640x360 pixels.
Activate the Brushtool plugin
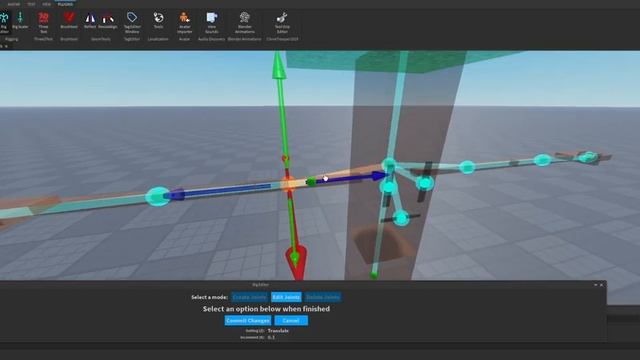point(69,20)
